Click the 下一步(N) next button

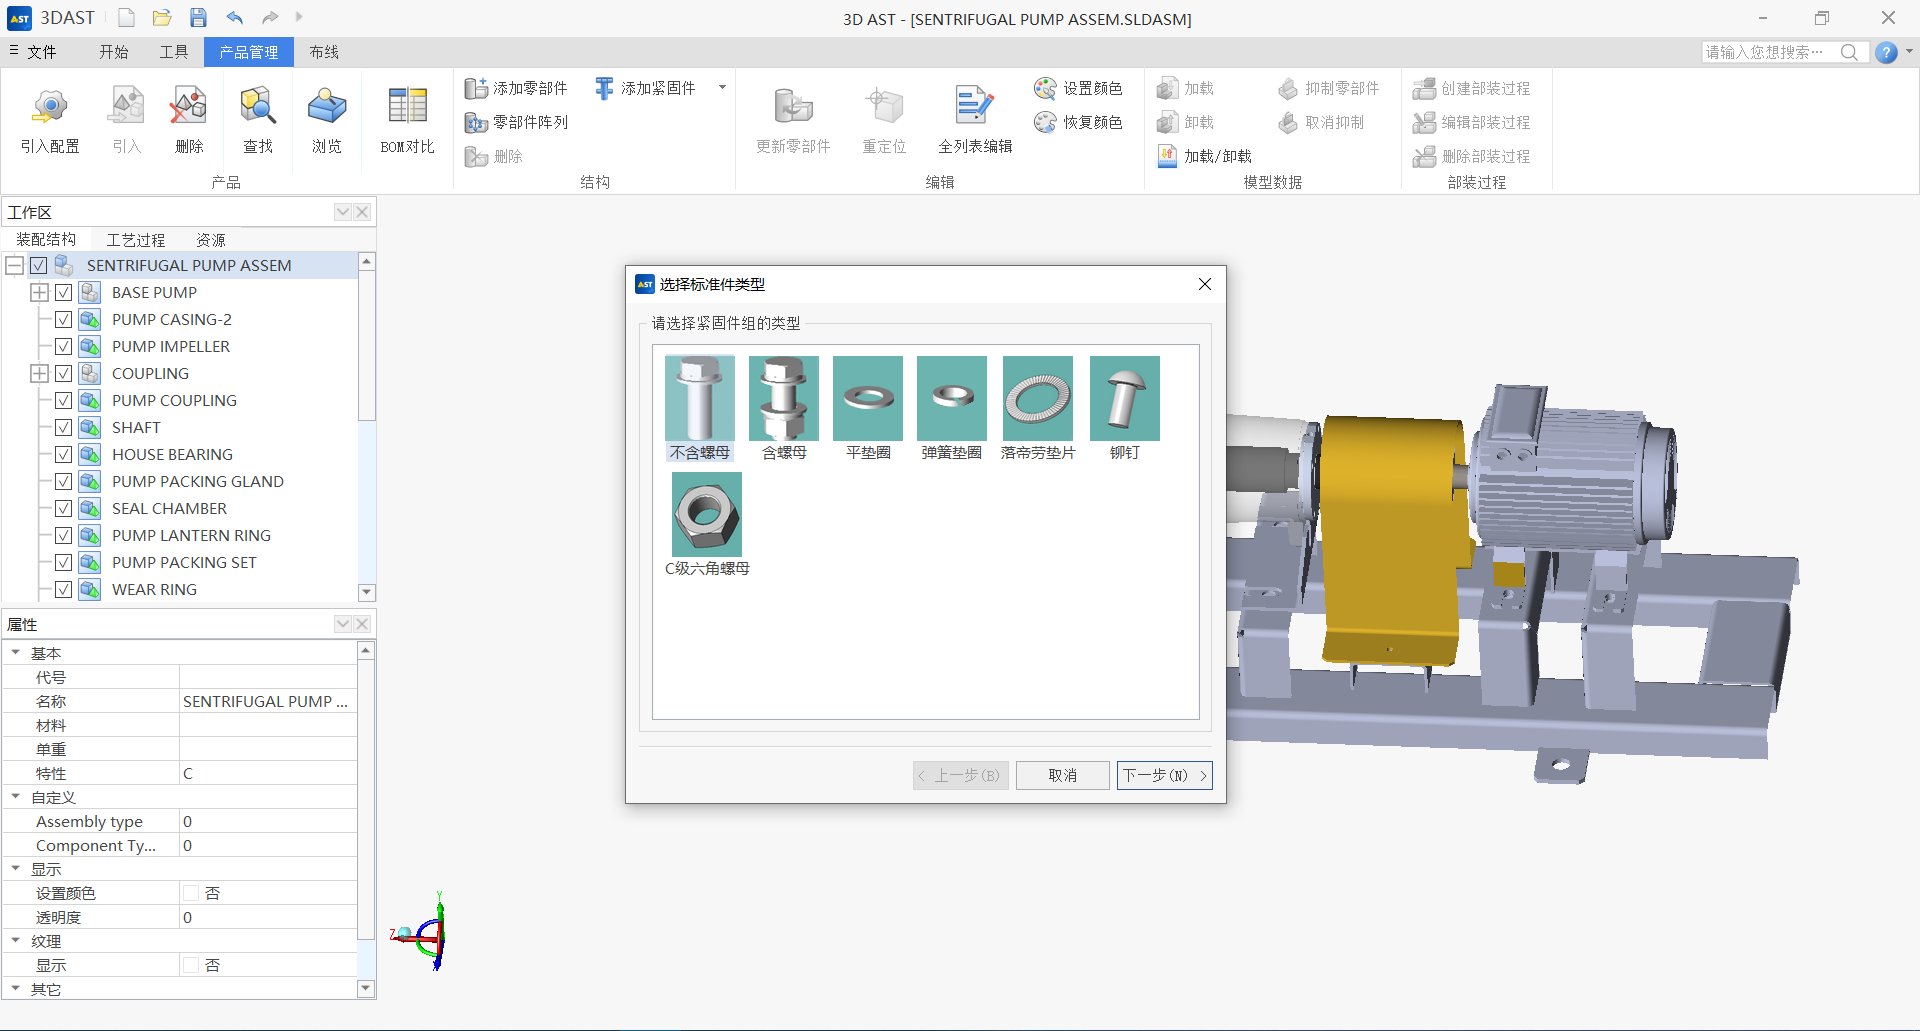coord(1163,775)
